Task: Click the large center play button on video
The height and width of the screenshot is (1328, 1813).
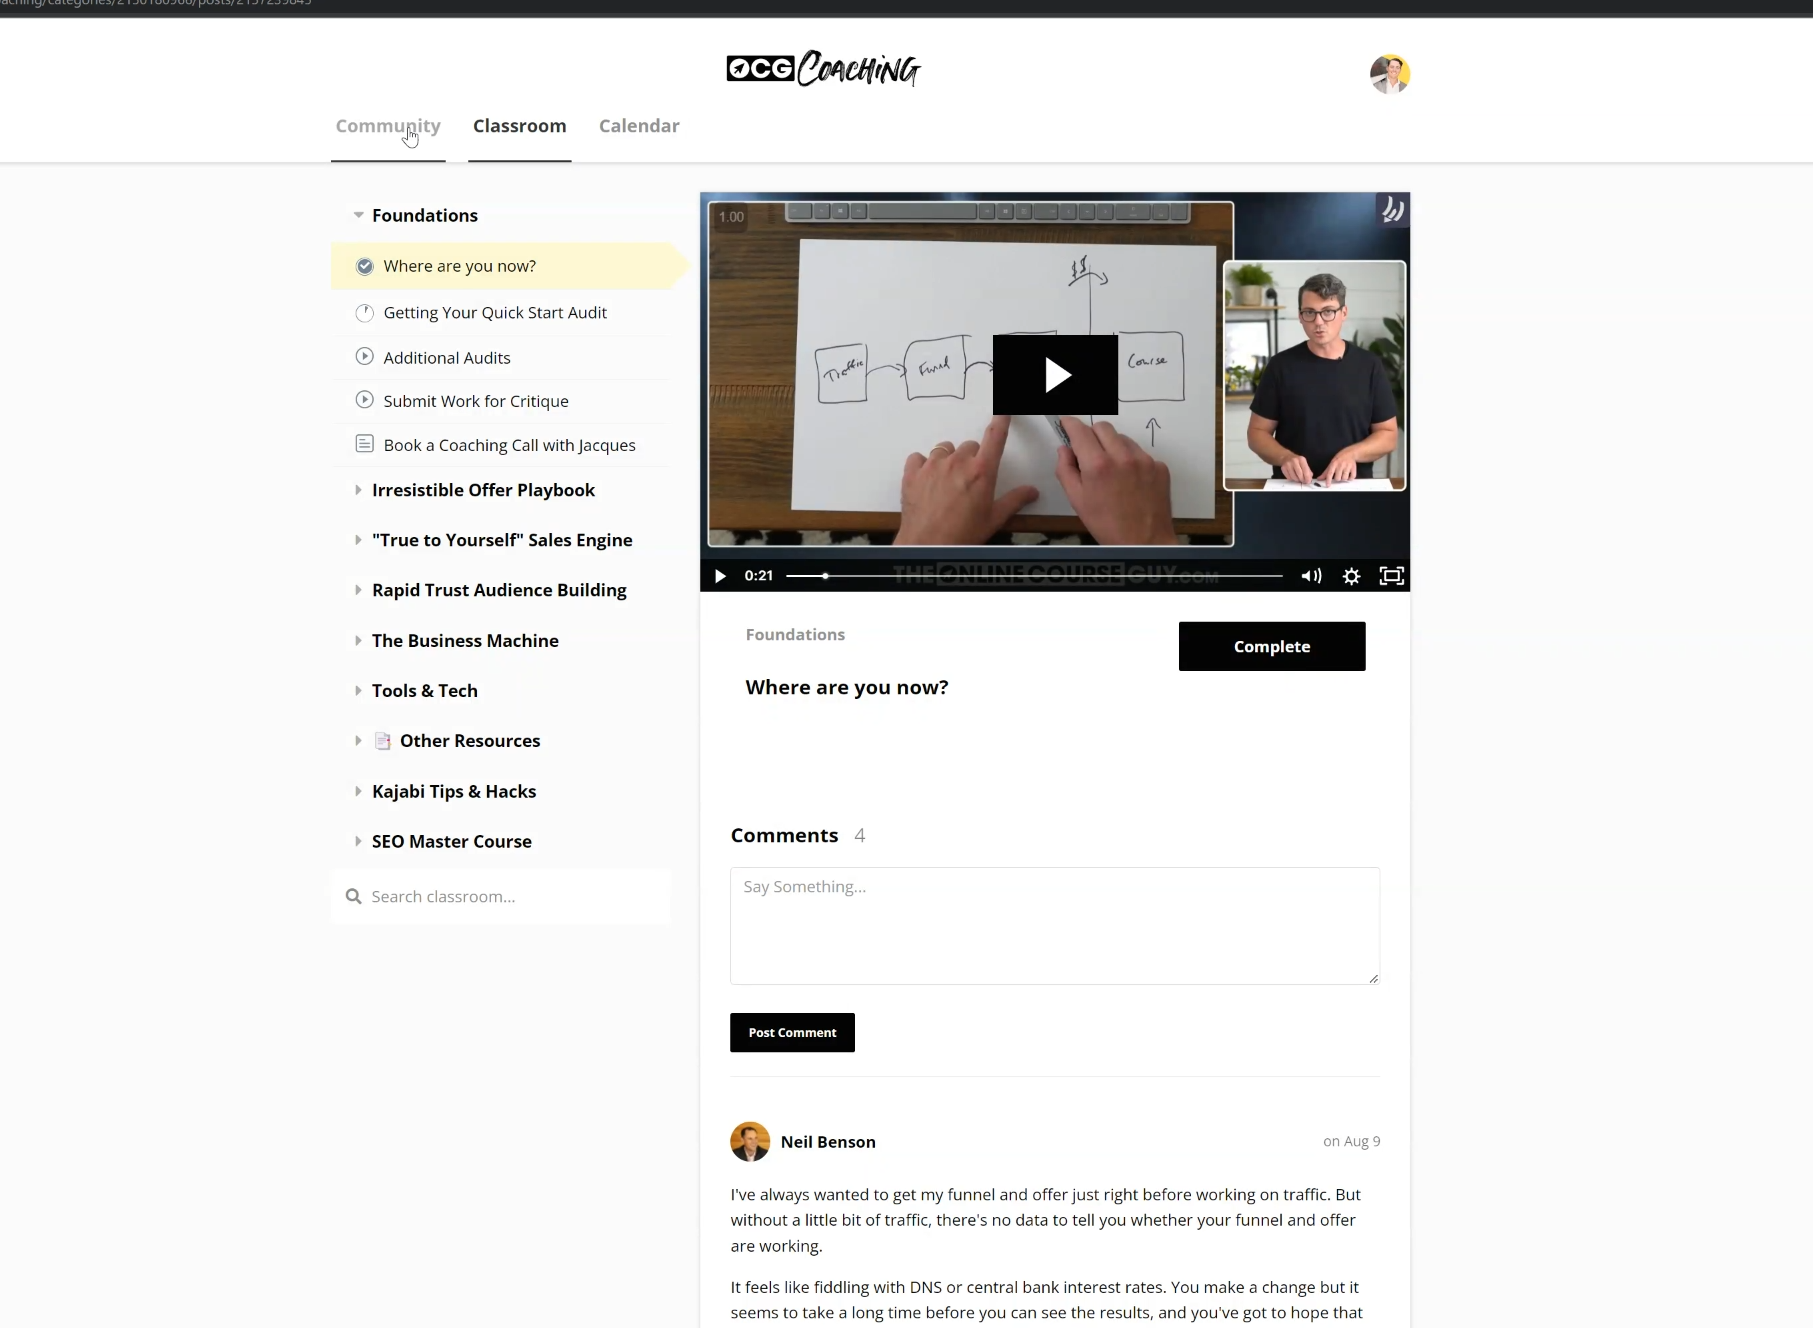Action: (x=1055, y=375)
